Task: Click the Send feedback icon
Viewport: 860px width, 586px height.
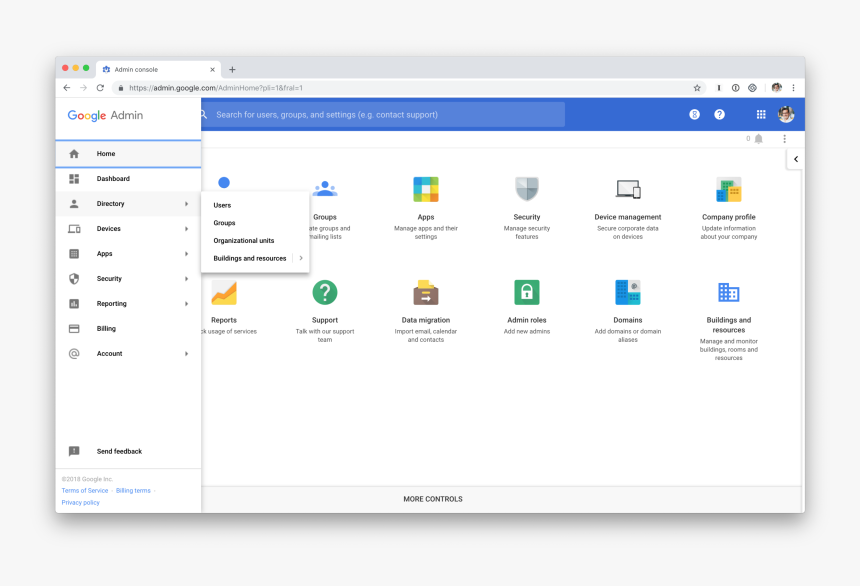Action: tap(74, 451)
